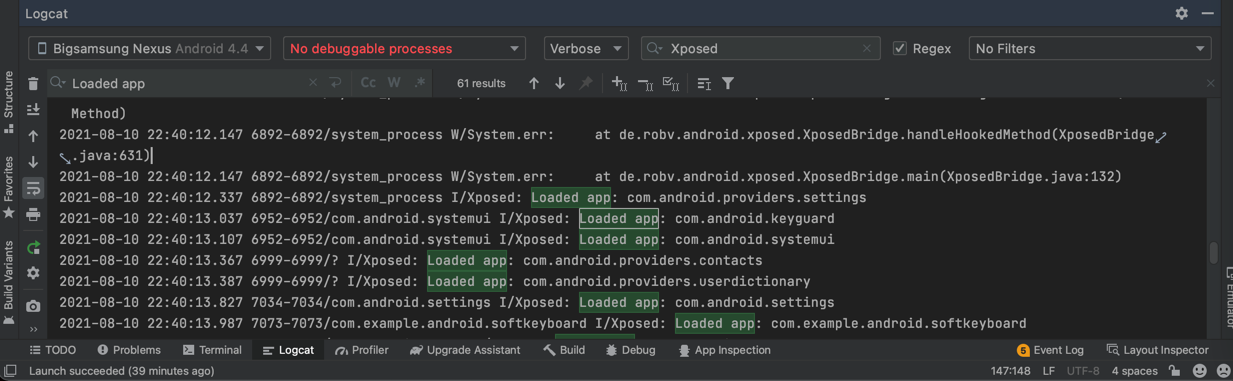The image size is (1233, 381).
Task: Click open in find window icon
Action: pyautogui.click(x=704, y=83)
